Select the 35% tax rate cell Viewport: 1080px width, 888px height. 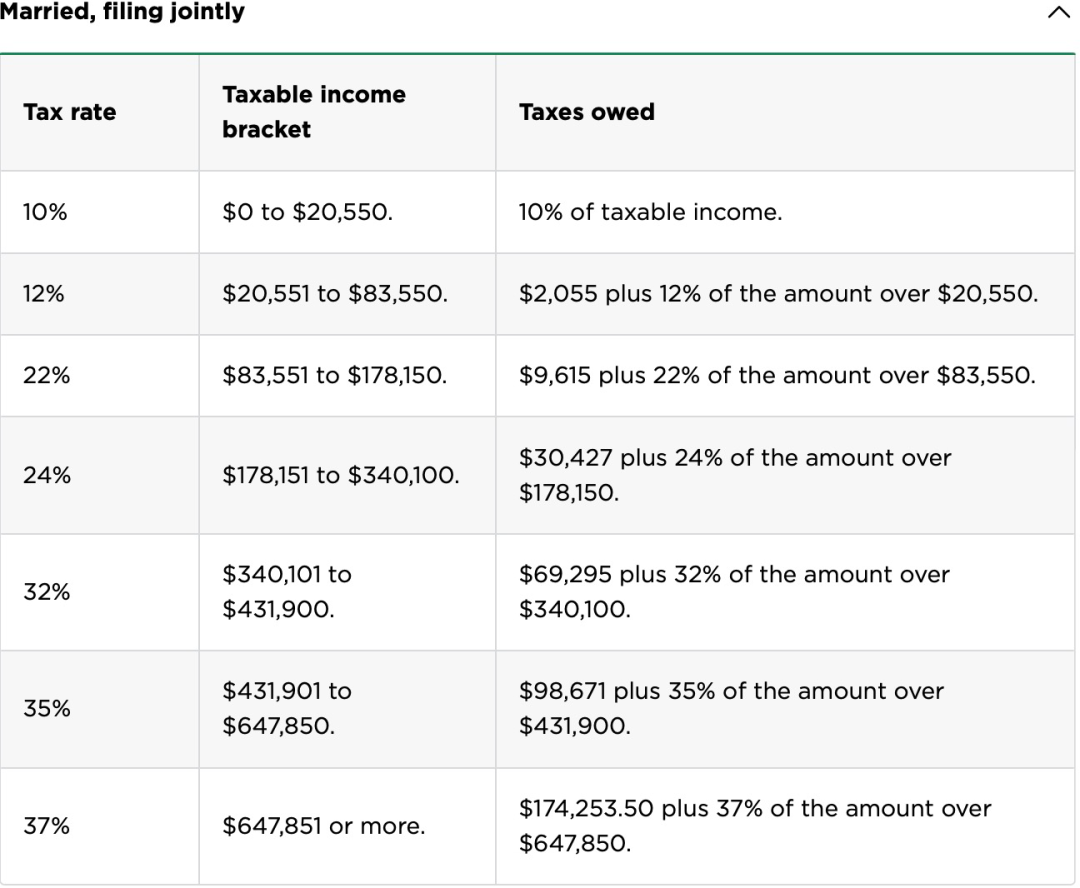(x=46, y=709)
